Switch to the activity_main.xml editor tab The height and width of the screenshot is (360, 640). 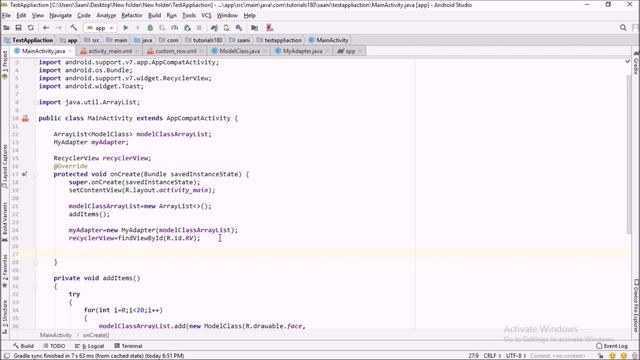point(109,51)
